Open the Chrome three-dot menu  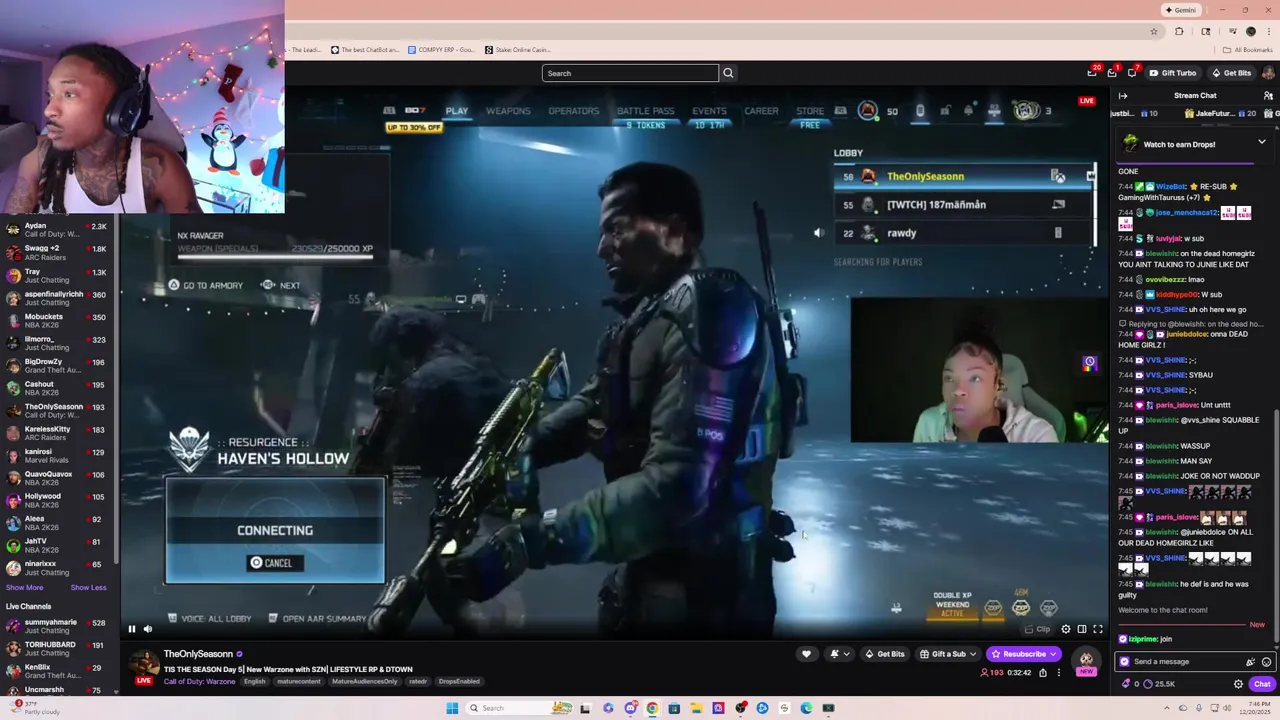(1268, 31)
